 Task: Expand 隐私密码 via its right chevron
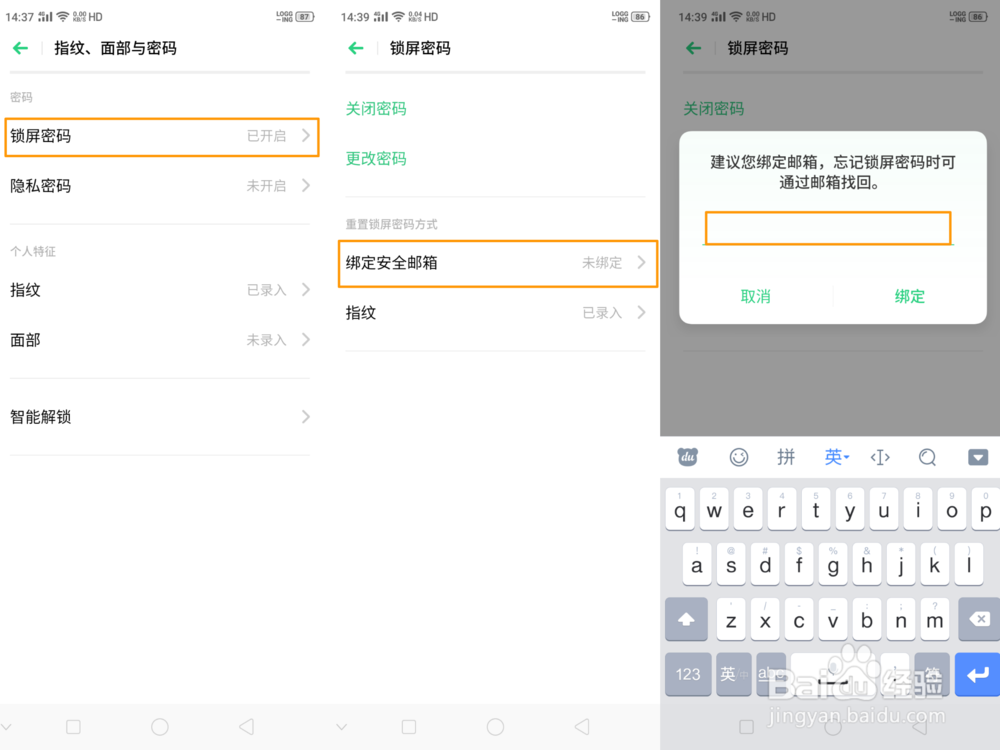(x=306, y=186)
